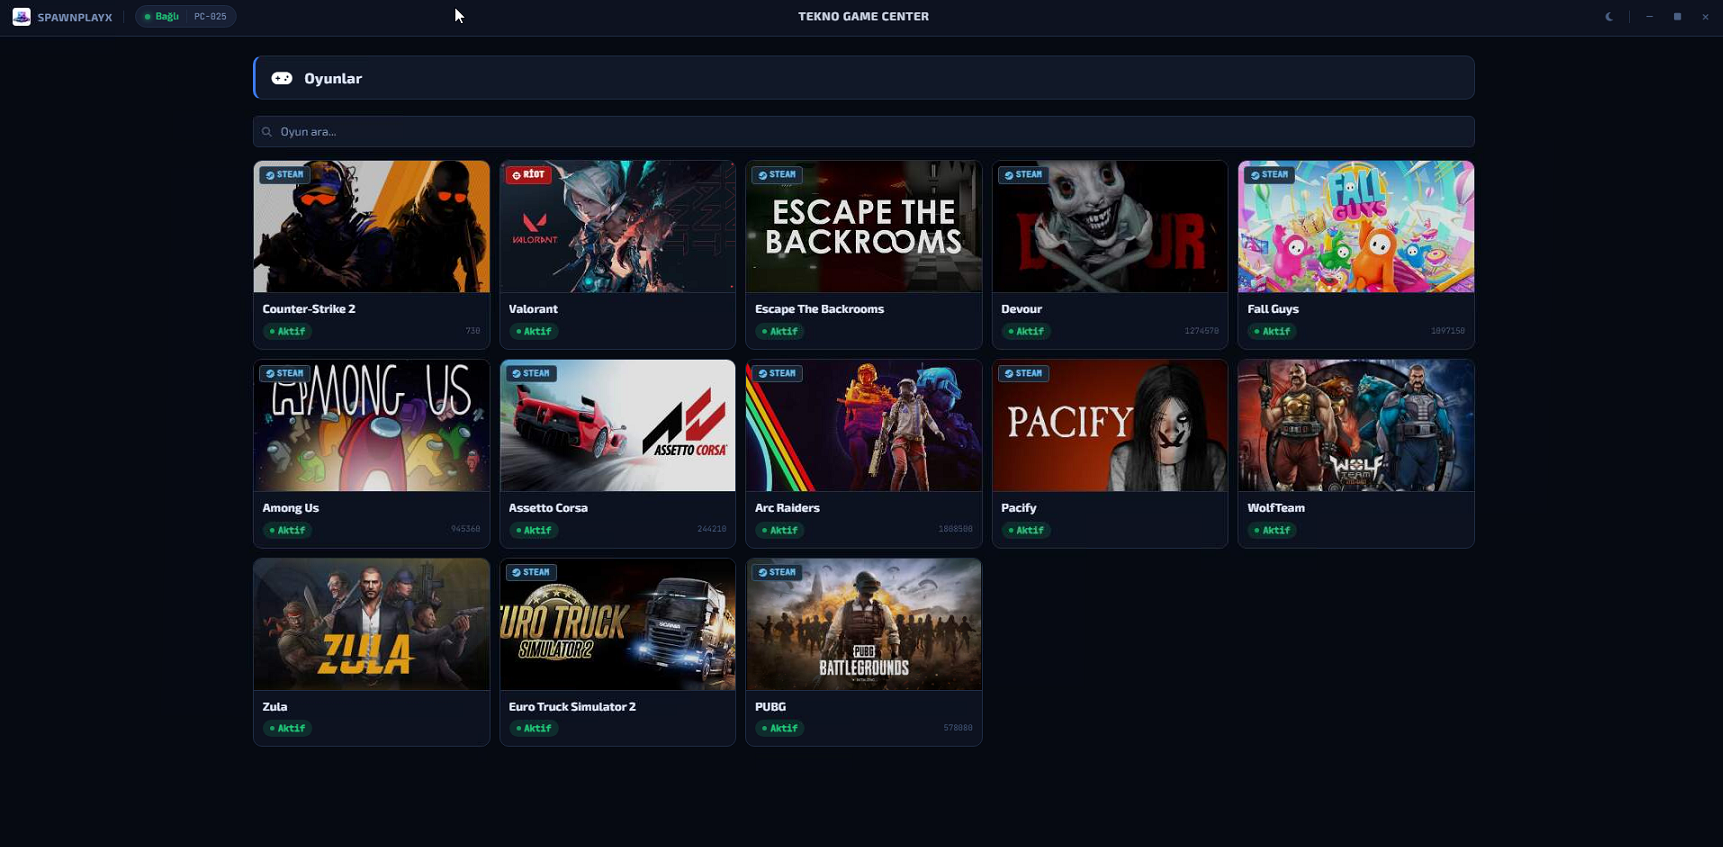This screenshot has height=847, width=1723.
Task: Click the Aktif status under Among Us
Action: pos(287,530)
